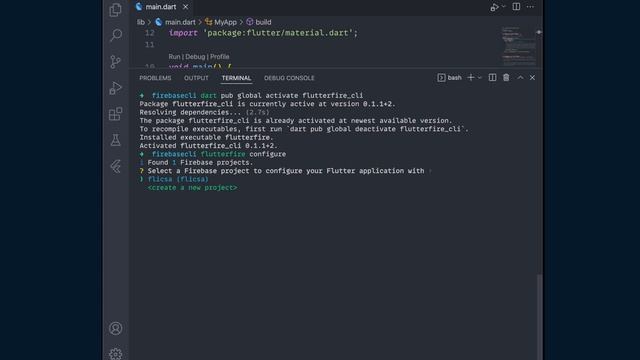The height and width of the screenshot is (360, 640).
Task: Create a new terminal with plus icon
Action: (471, 78)
